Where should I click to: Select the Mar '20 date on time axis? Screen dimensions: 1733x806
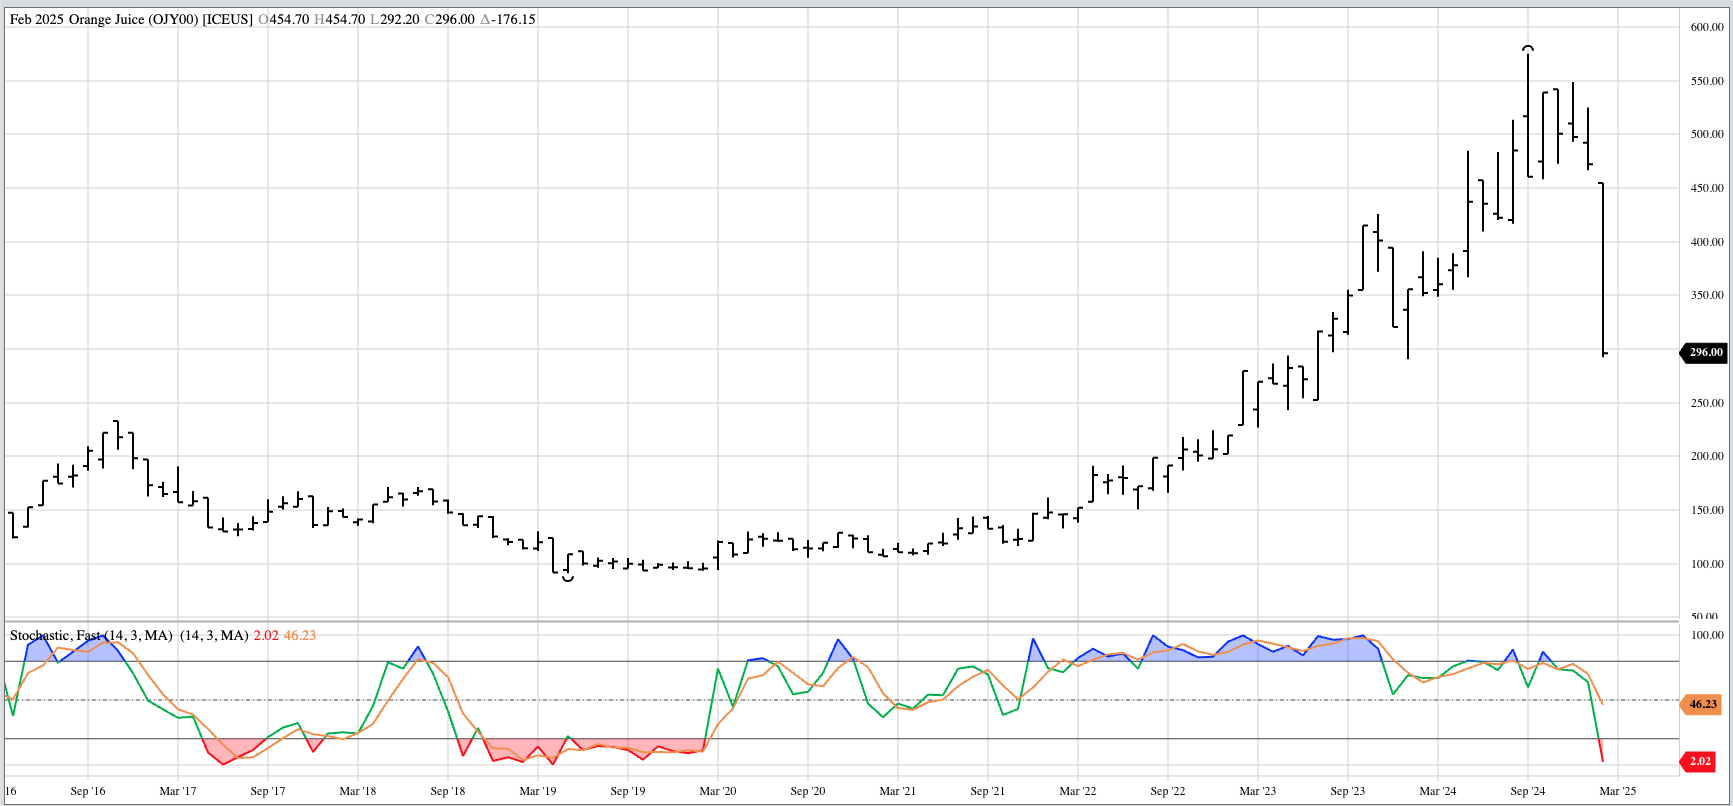(x=717, y=791)
